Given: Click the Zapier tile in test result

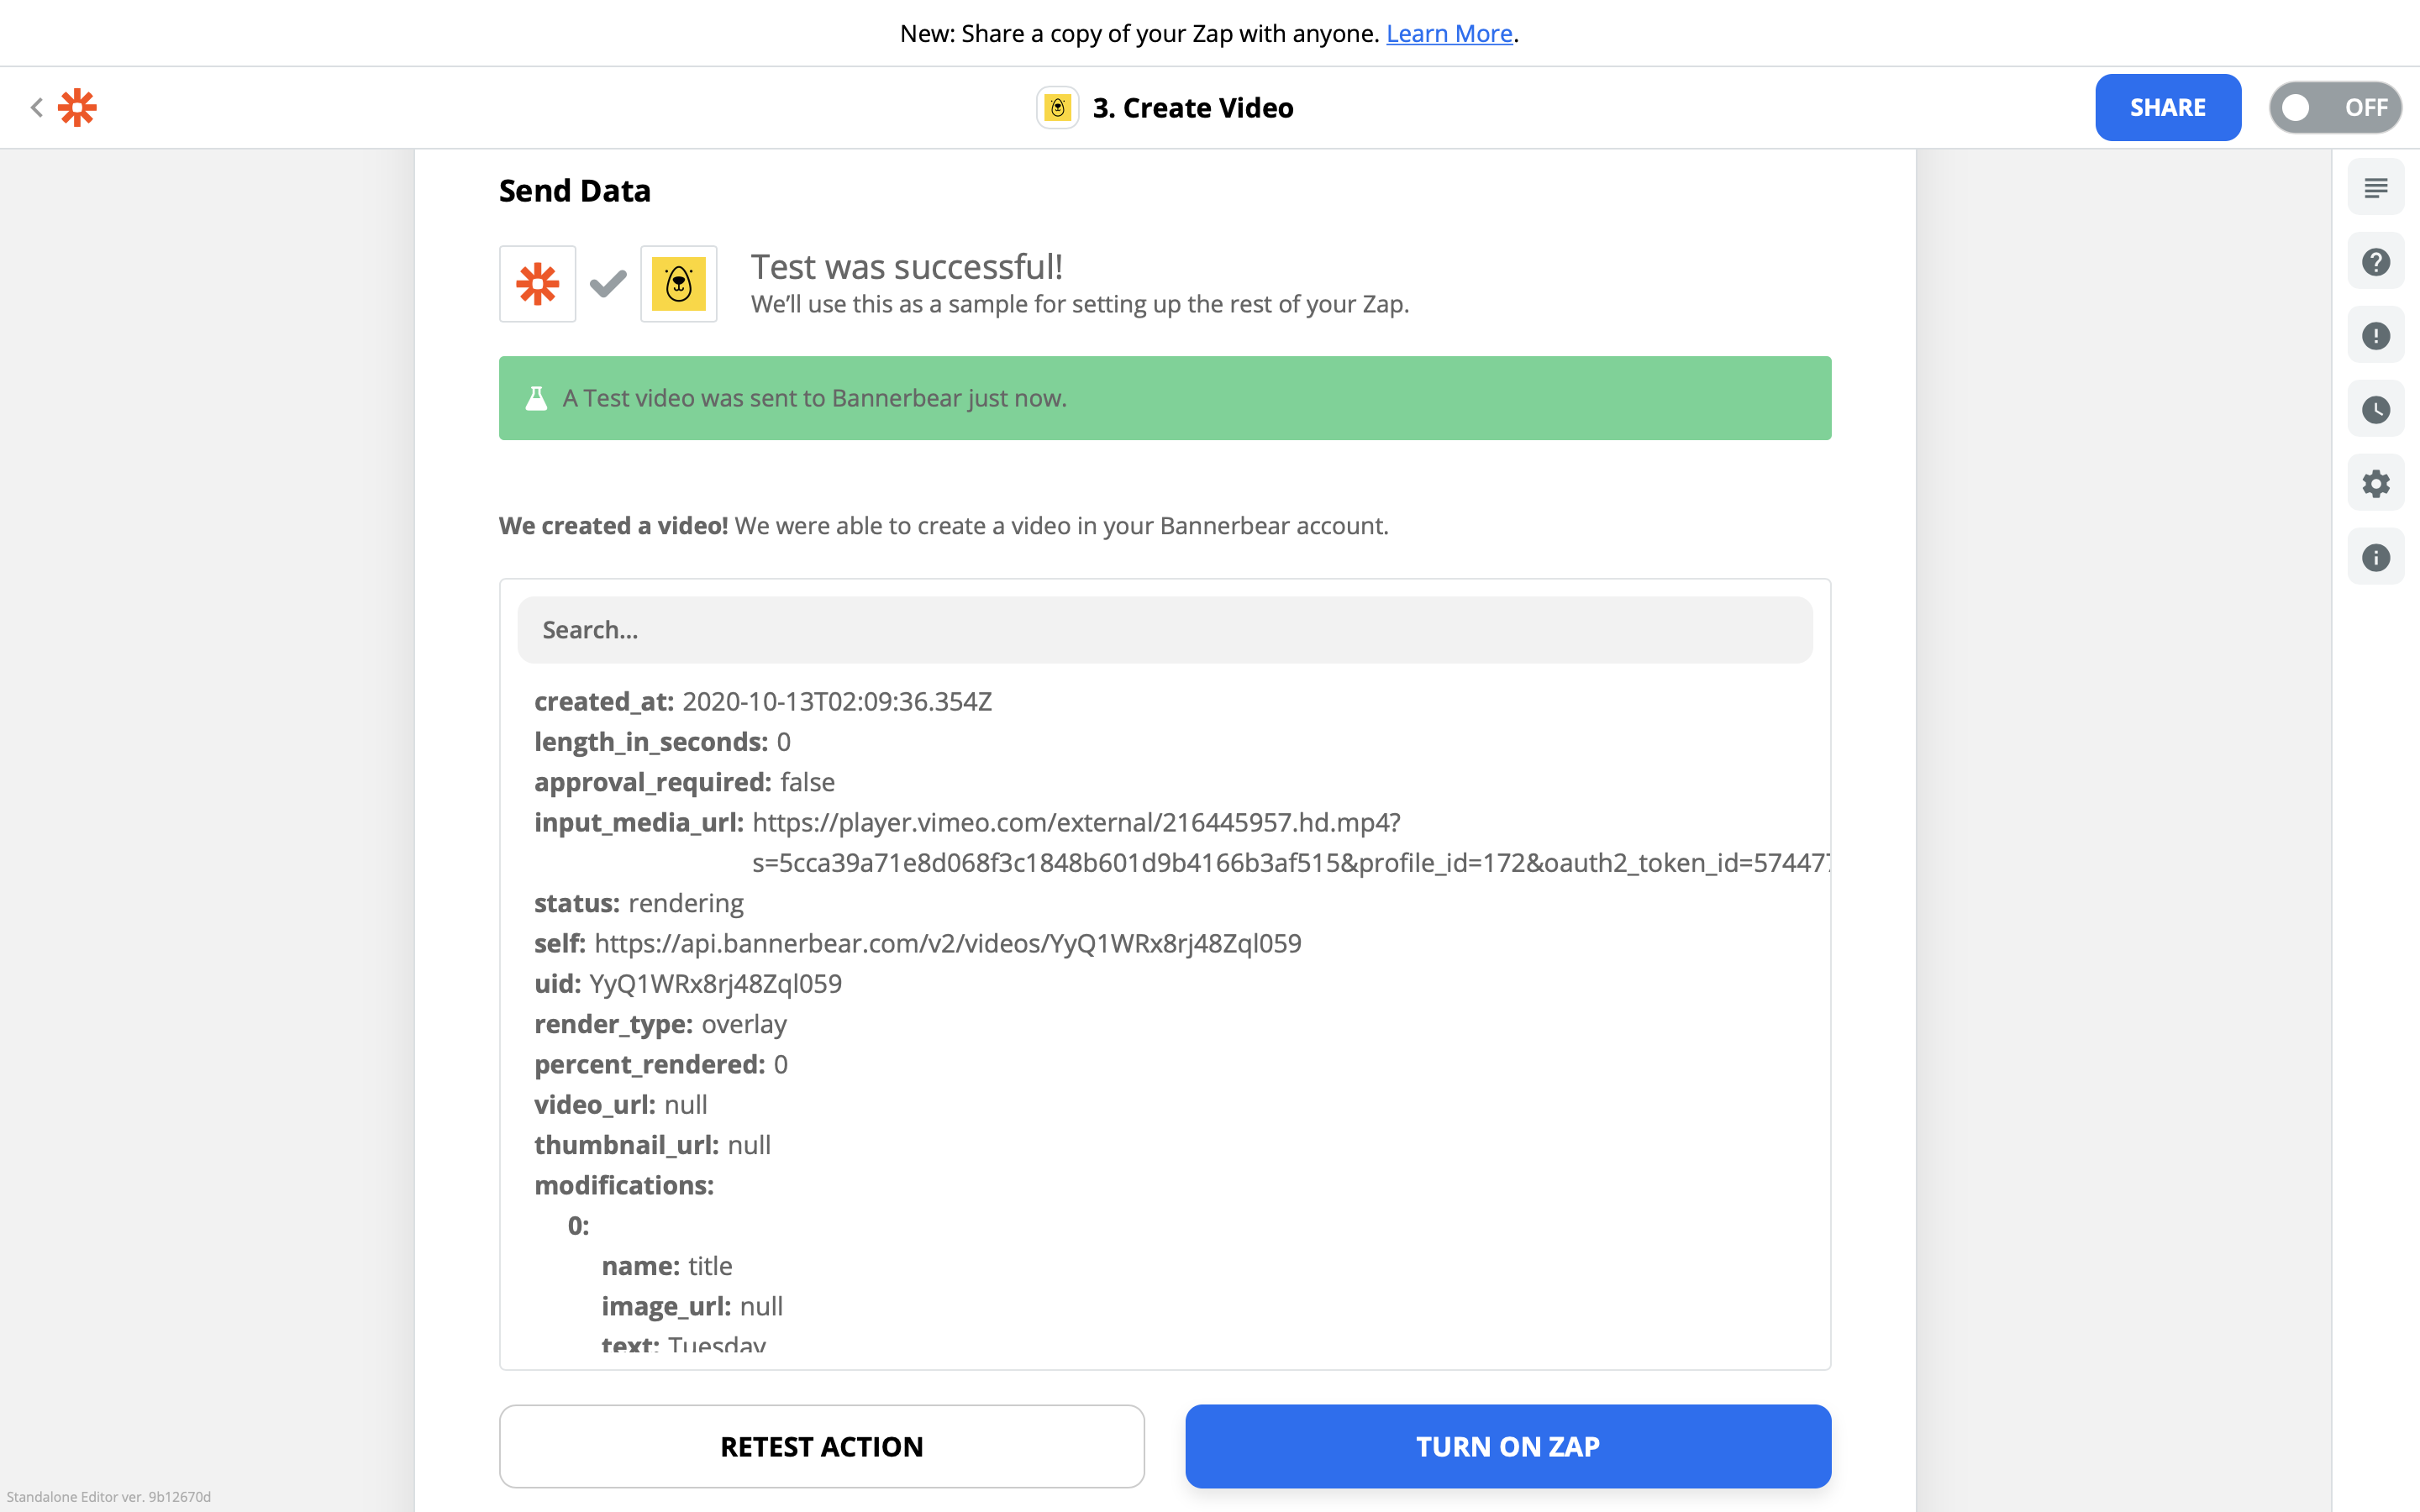Looking at the screenshot, I should tap(537, 284).
